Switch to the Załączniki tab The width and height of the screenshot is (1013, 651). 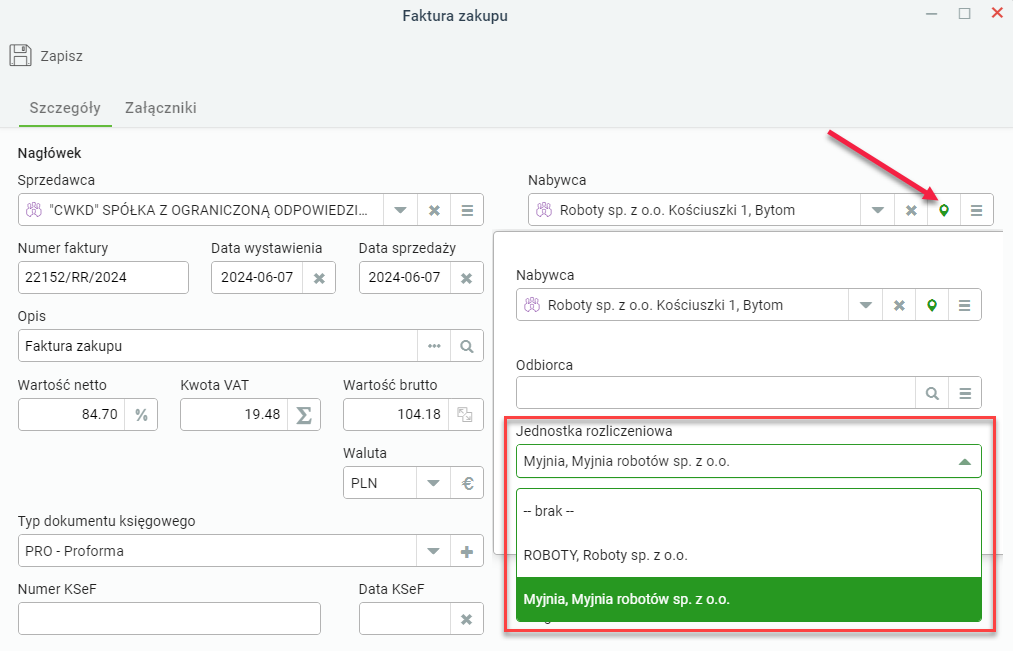(161, 108)
